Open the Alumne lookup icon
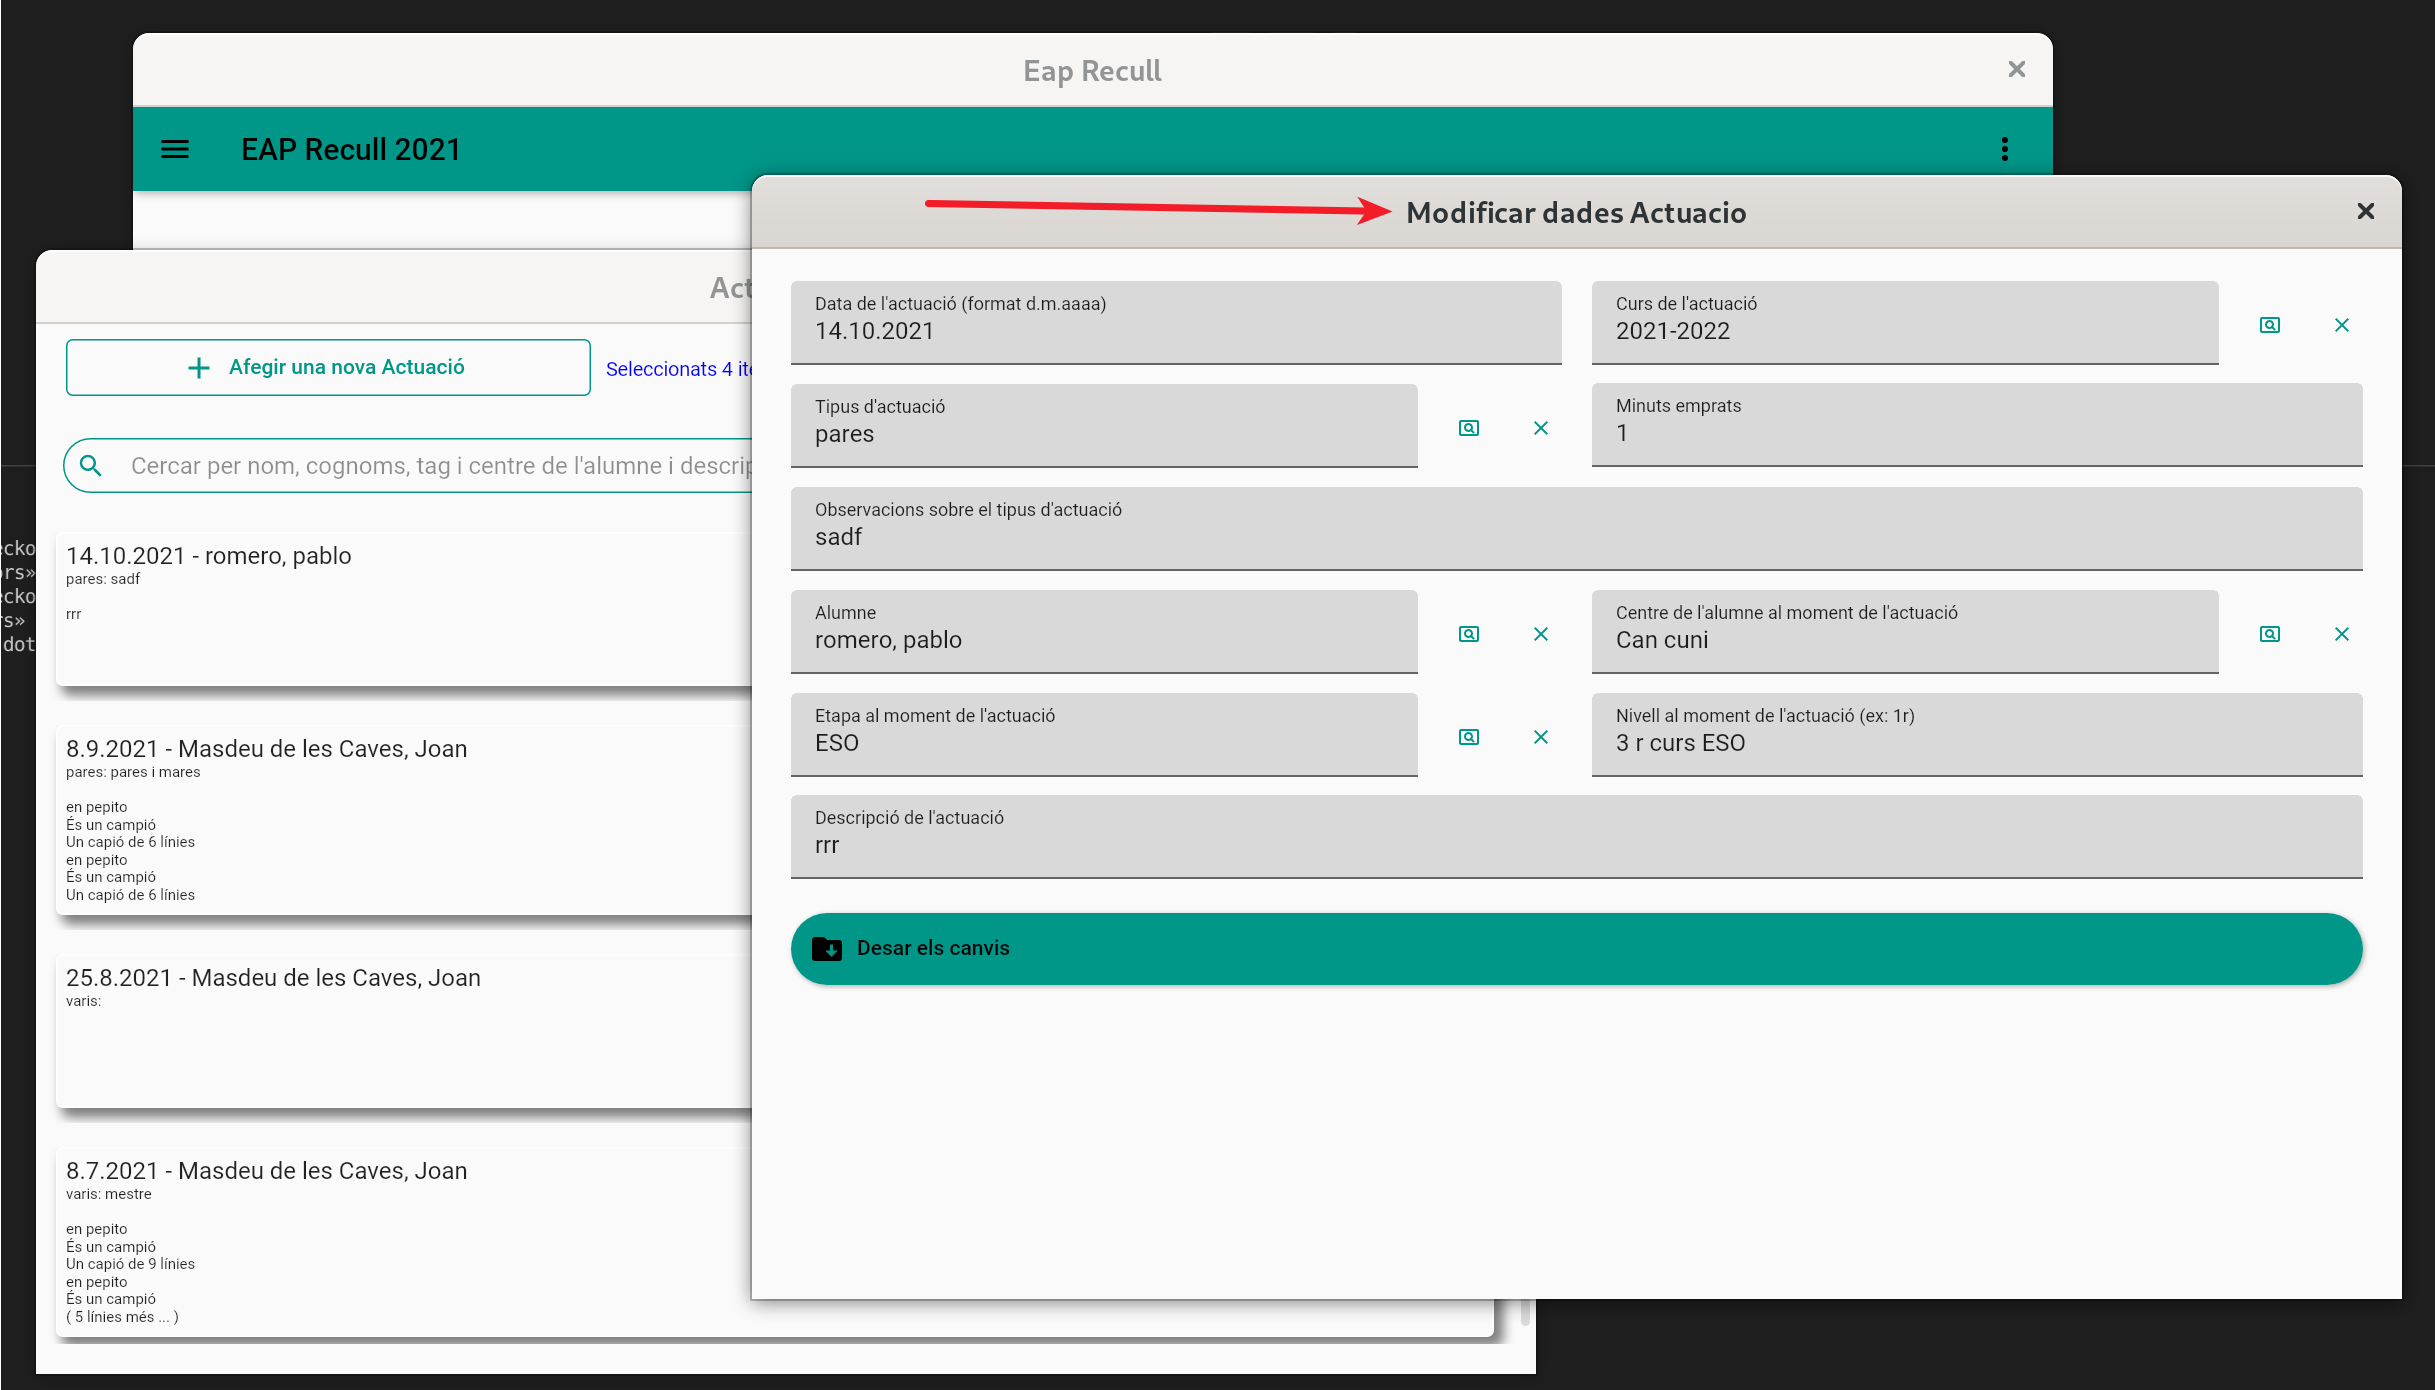Screen dimensions: 2435x1390 point(1468,634)
